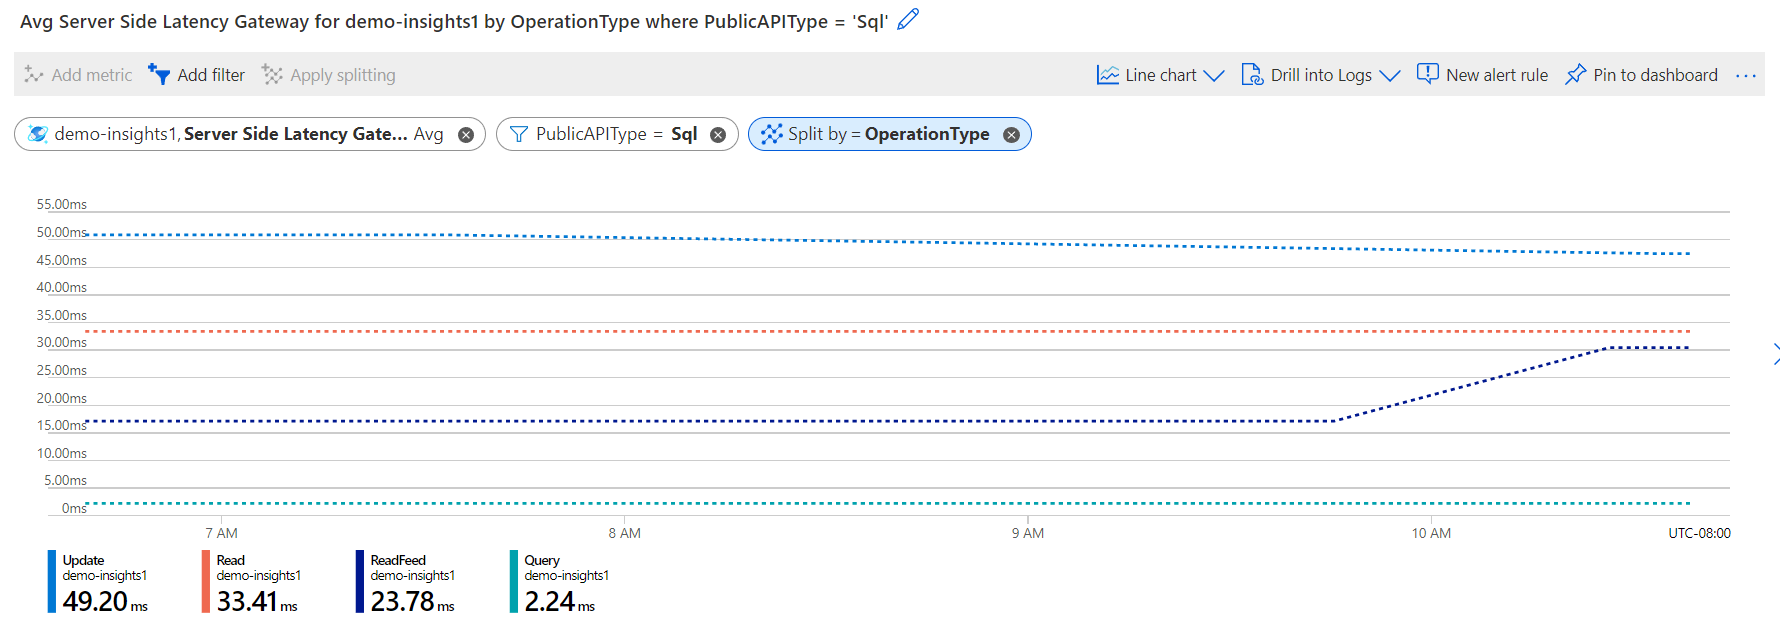Click the 9 AM axis label
This screenshot has width=1780, height=625.
(1028, 533)
